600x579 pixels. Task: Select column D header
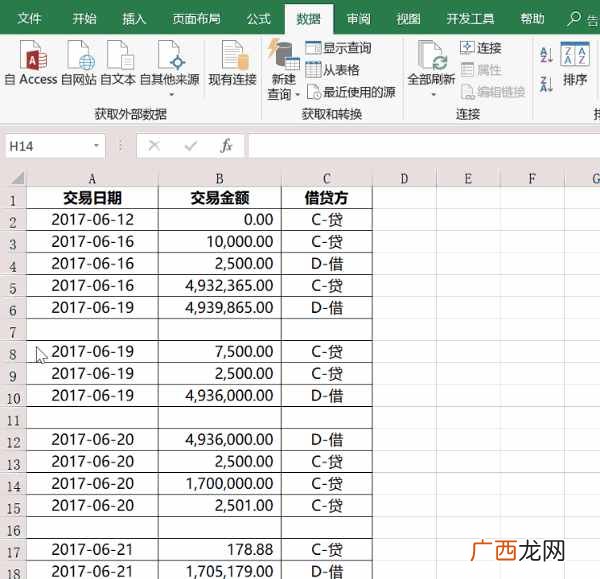(x=404, y=178)
